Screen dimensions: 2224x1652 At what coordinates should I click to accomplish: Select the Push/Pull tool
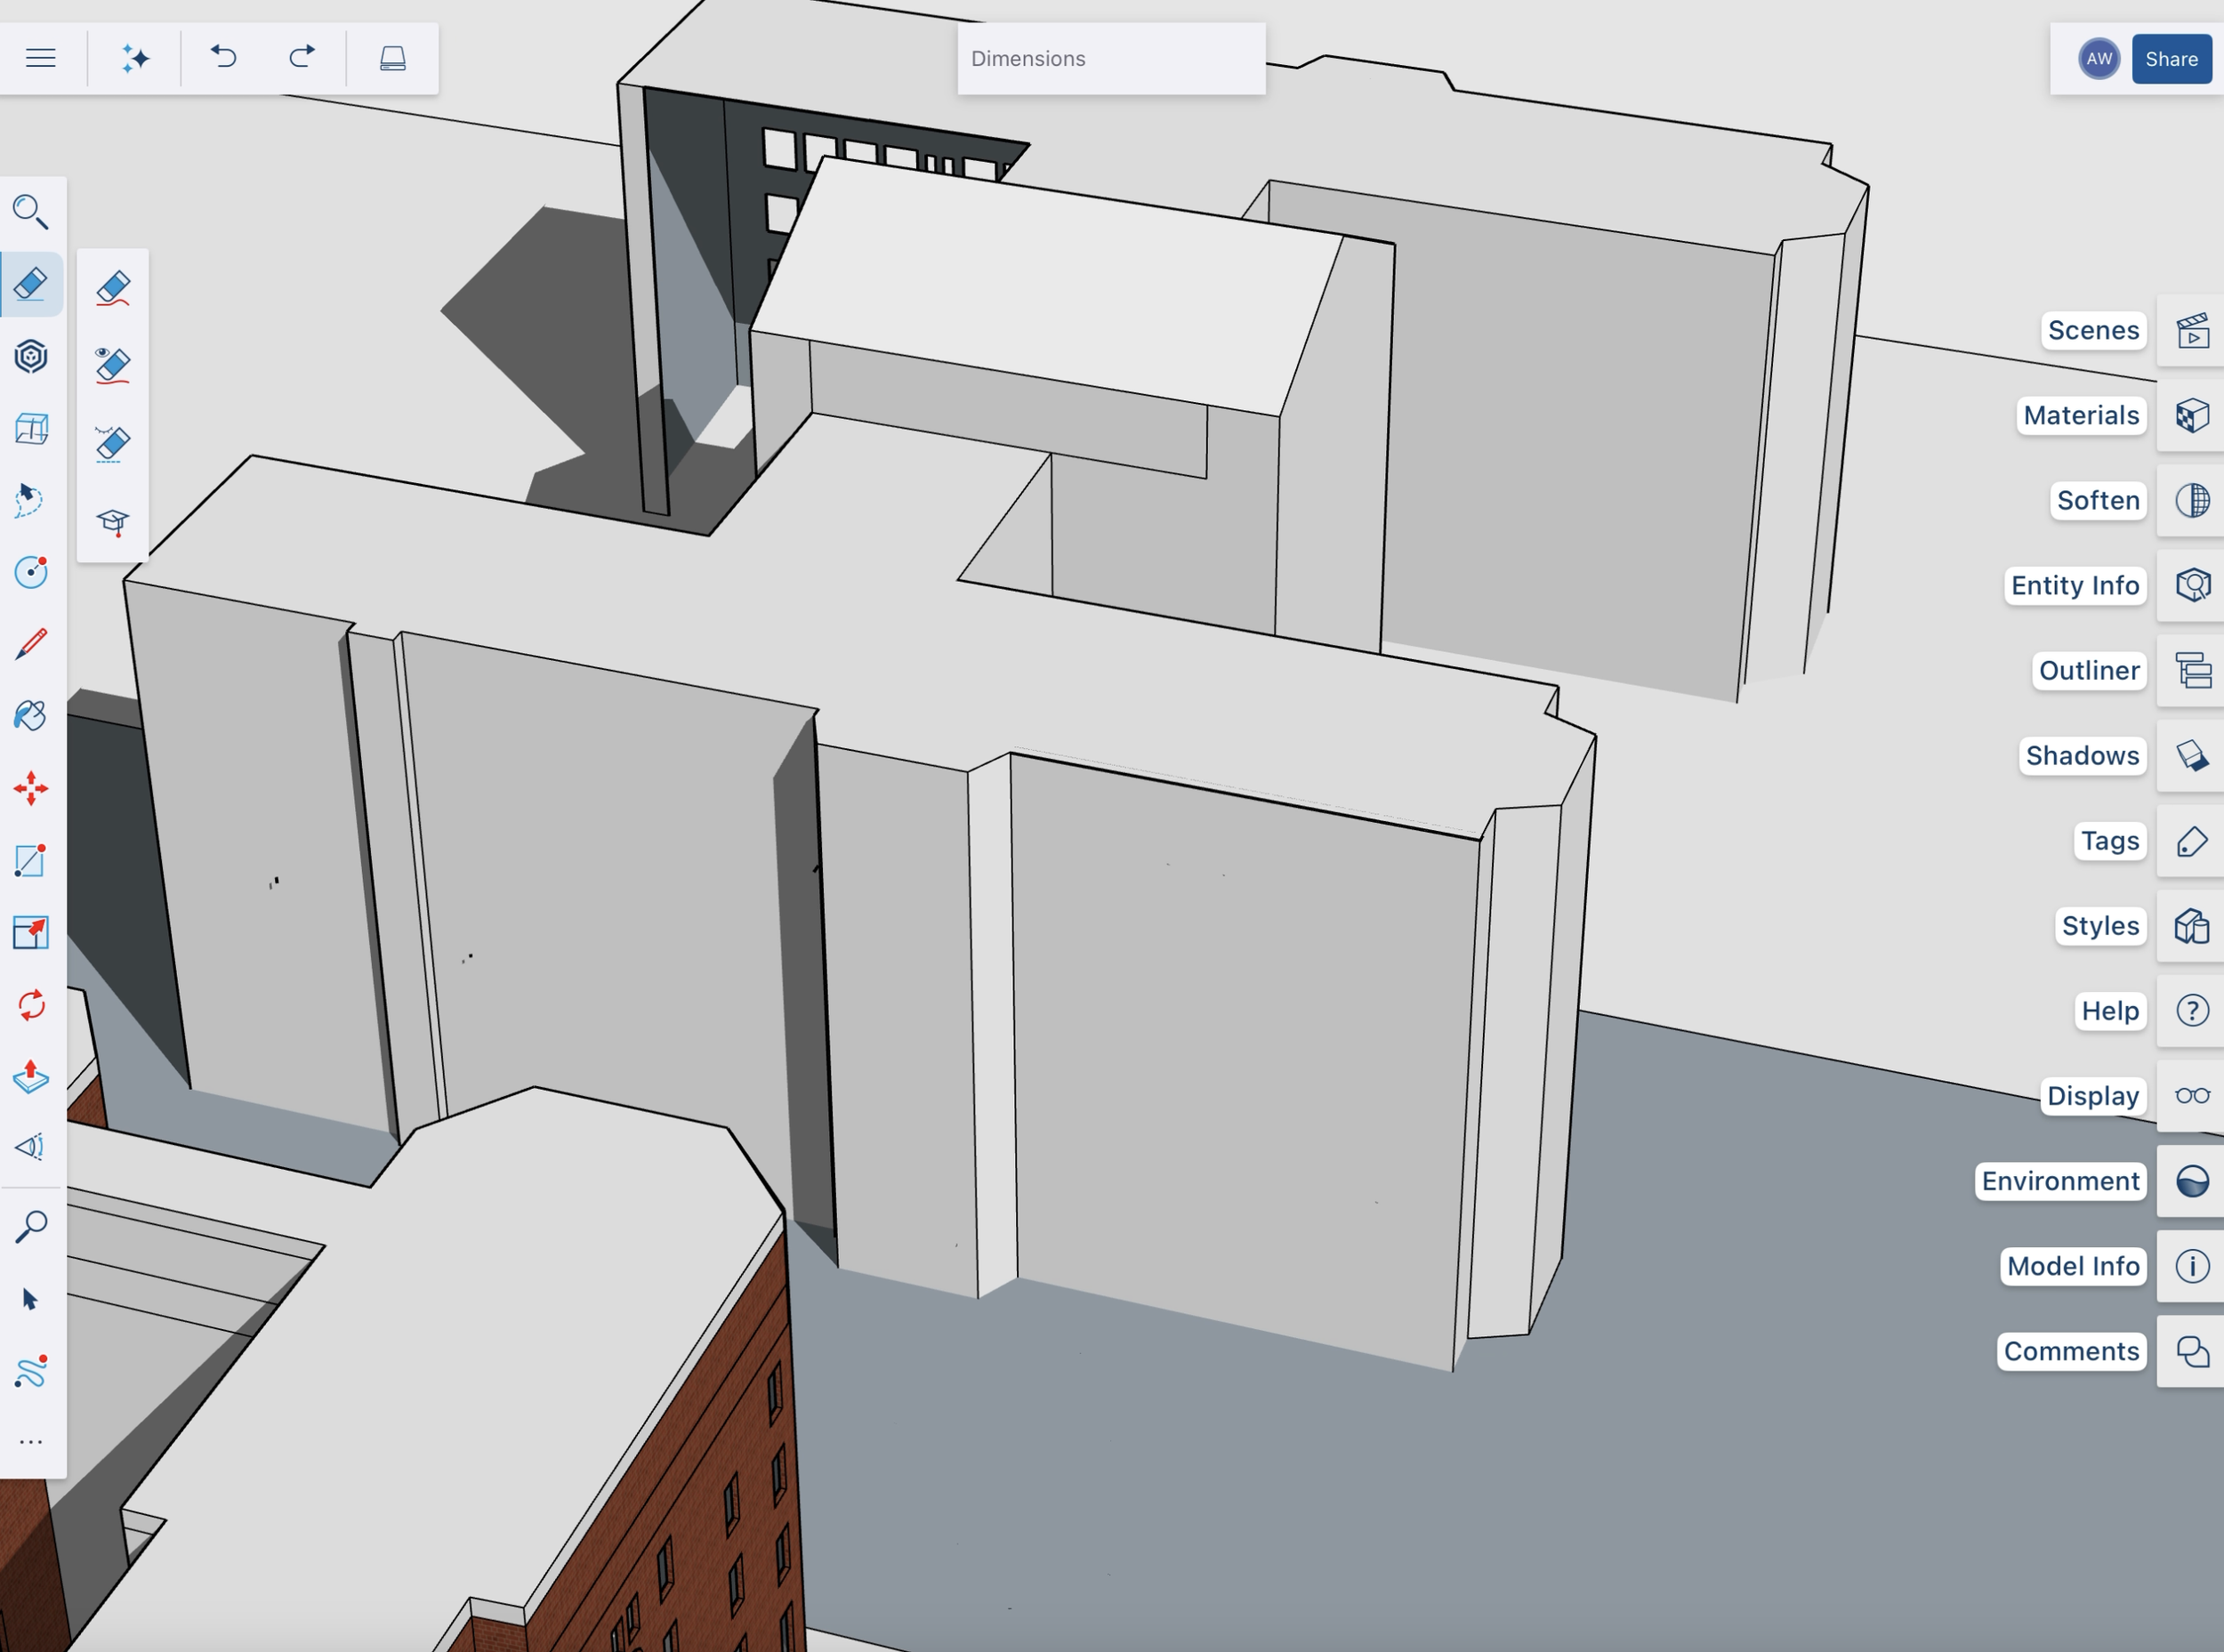pyautogui.click(x=30, y=1077)
